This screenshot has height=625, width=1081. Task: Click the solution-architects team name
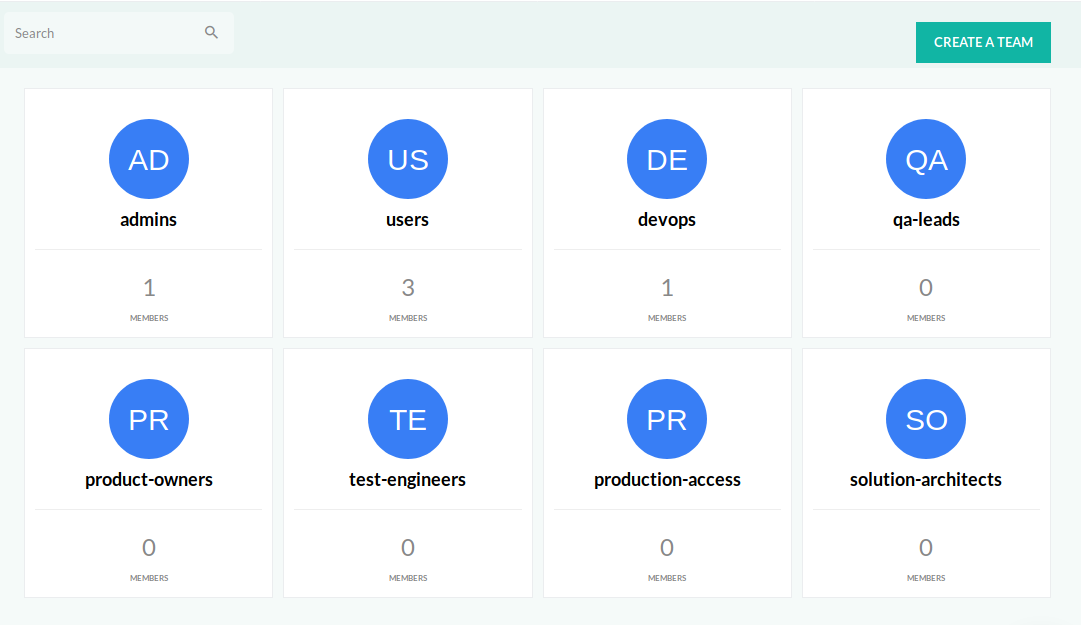(926, 480)
